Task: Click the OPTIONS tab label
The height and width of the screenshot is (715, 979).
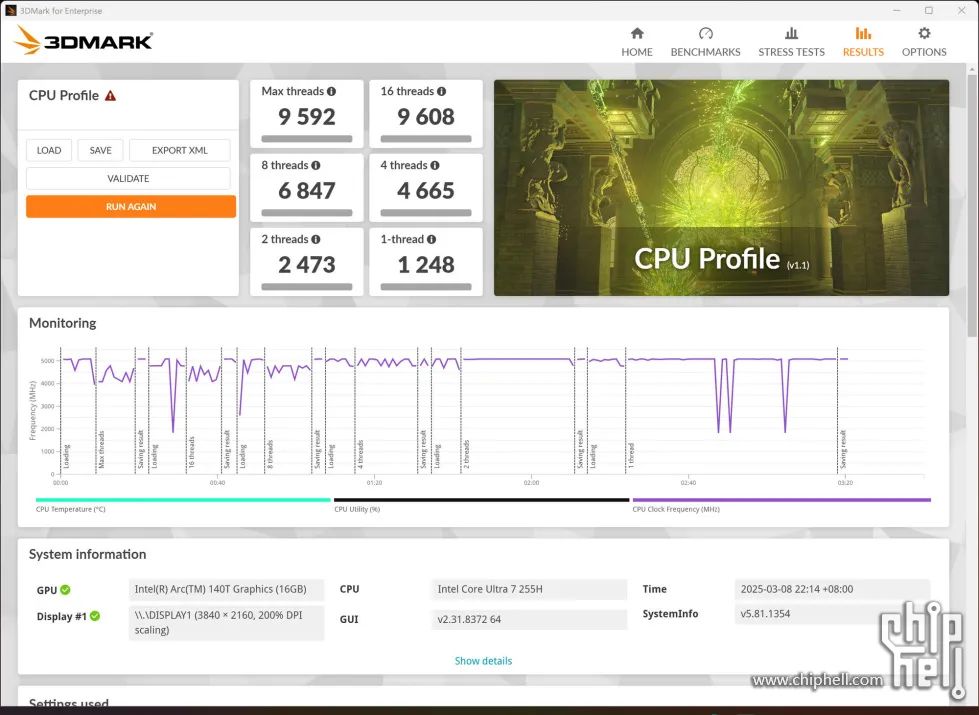Action: point(924,52)
